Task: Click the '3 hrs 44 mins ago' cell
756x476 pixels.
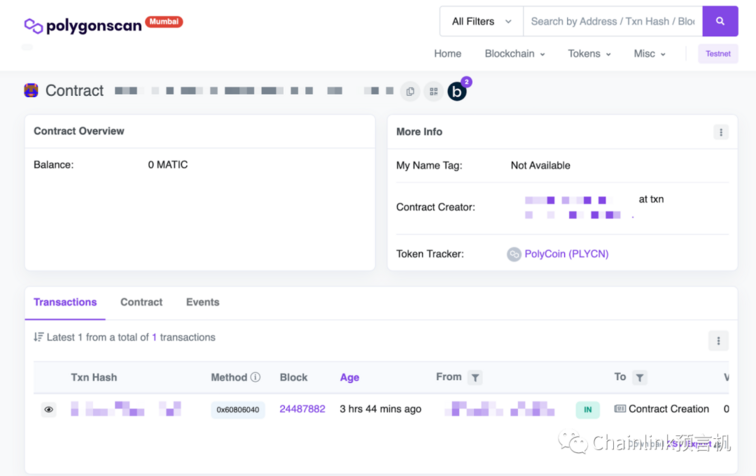Action: pos(380,409)
